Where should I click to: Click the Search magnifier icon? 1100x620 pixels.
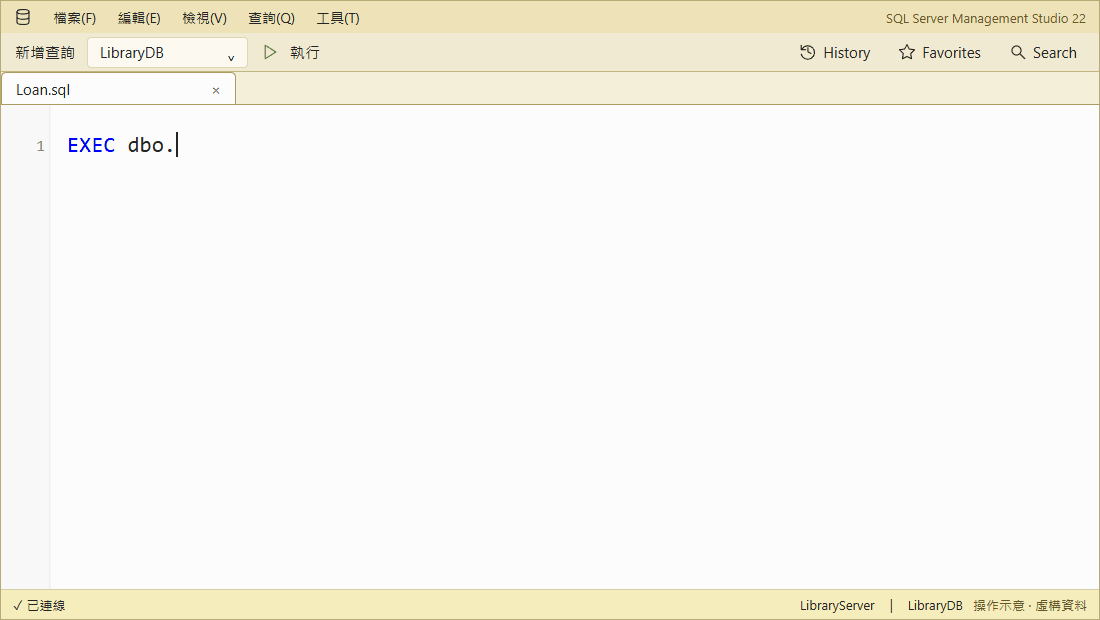click(x=1018, y=52)
